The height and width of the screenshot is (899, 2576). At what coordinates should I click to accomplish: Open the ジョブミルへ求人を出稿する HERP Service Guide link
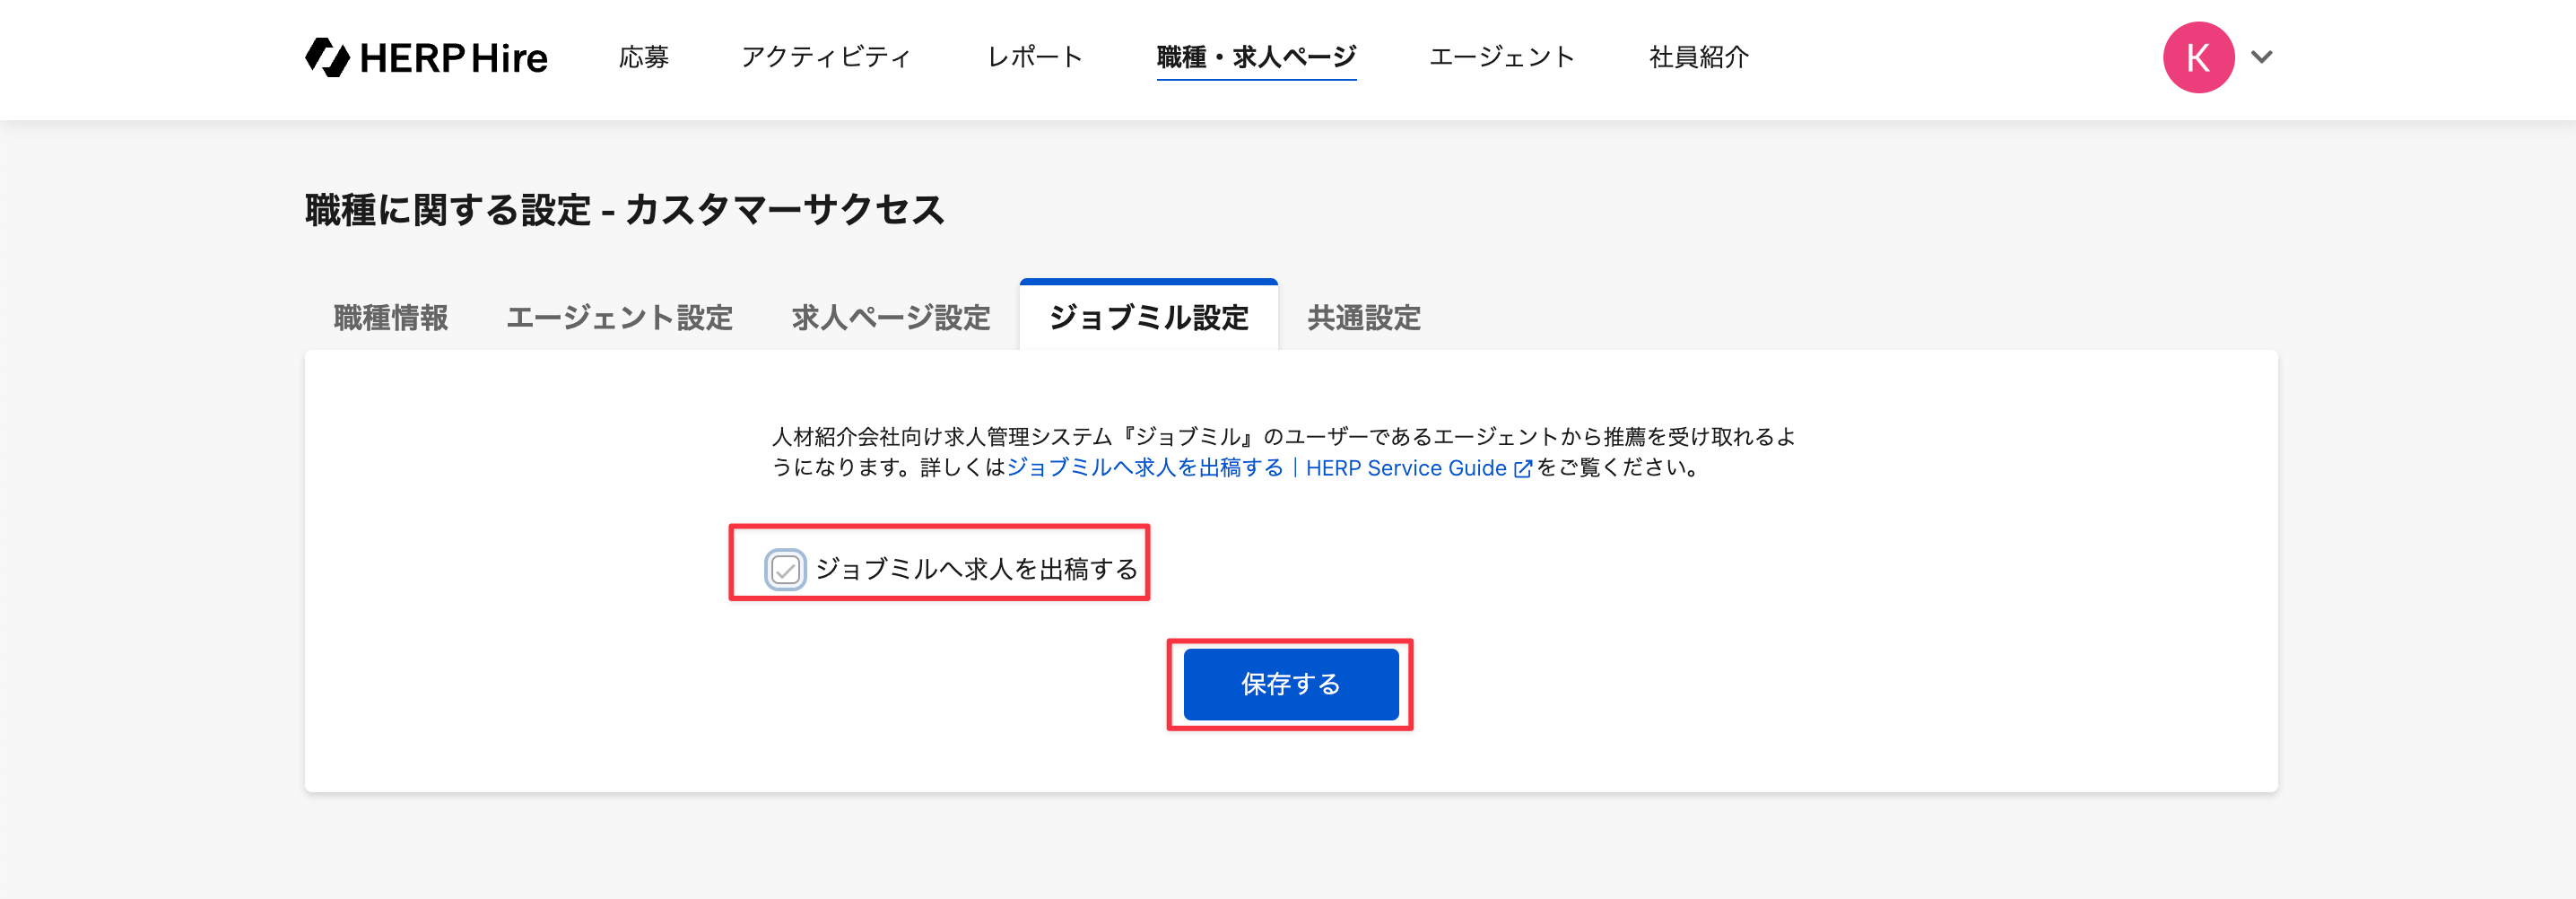(x=1256, y=468)
